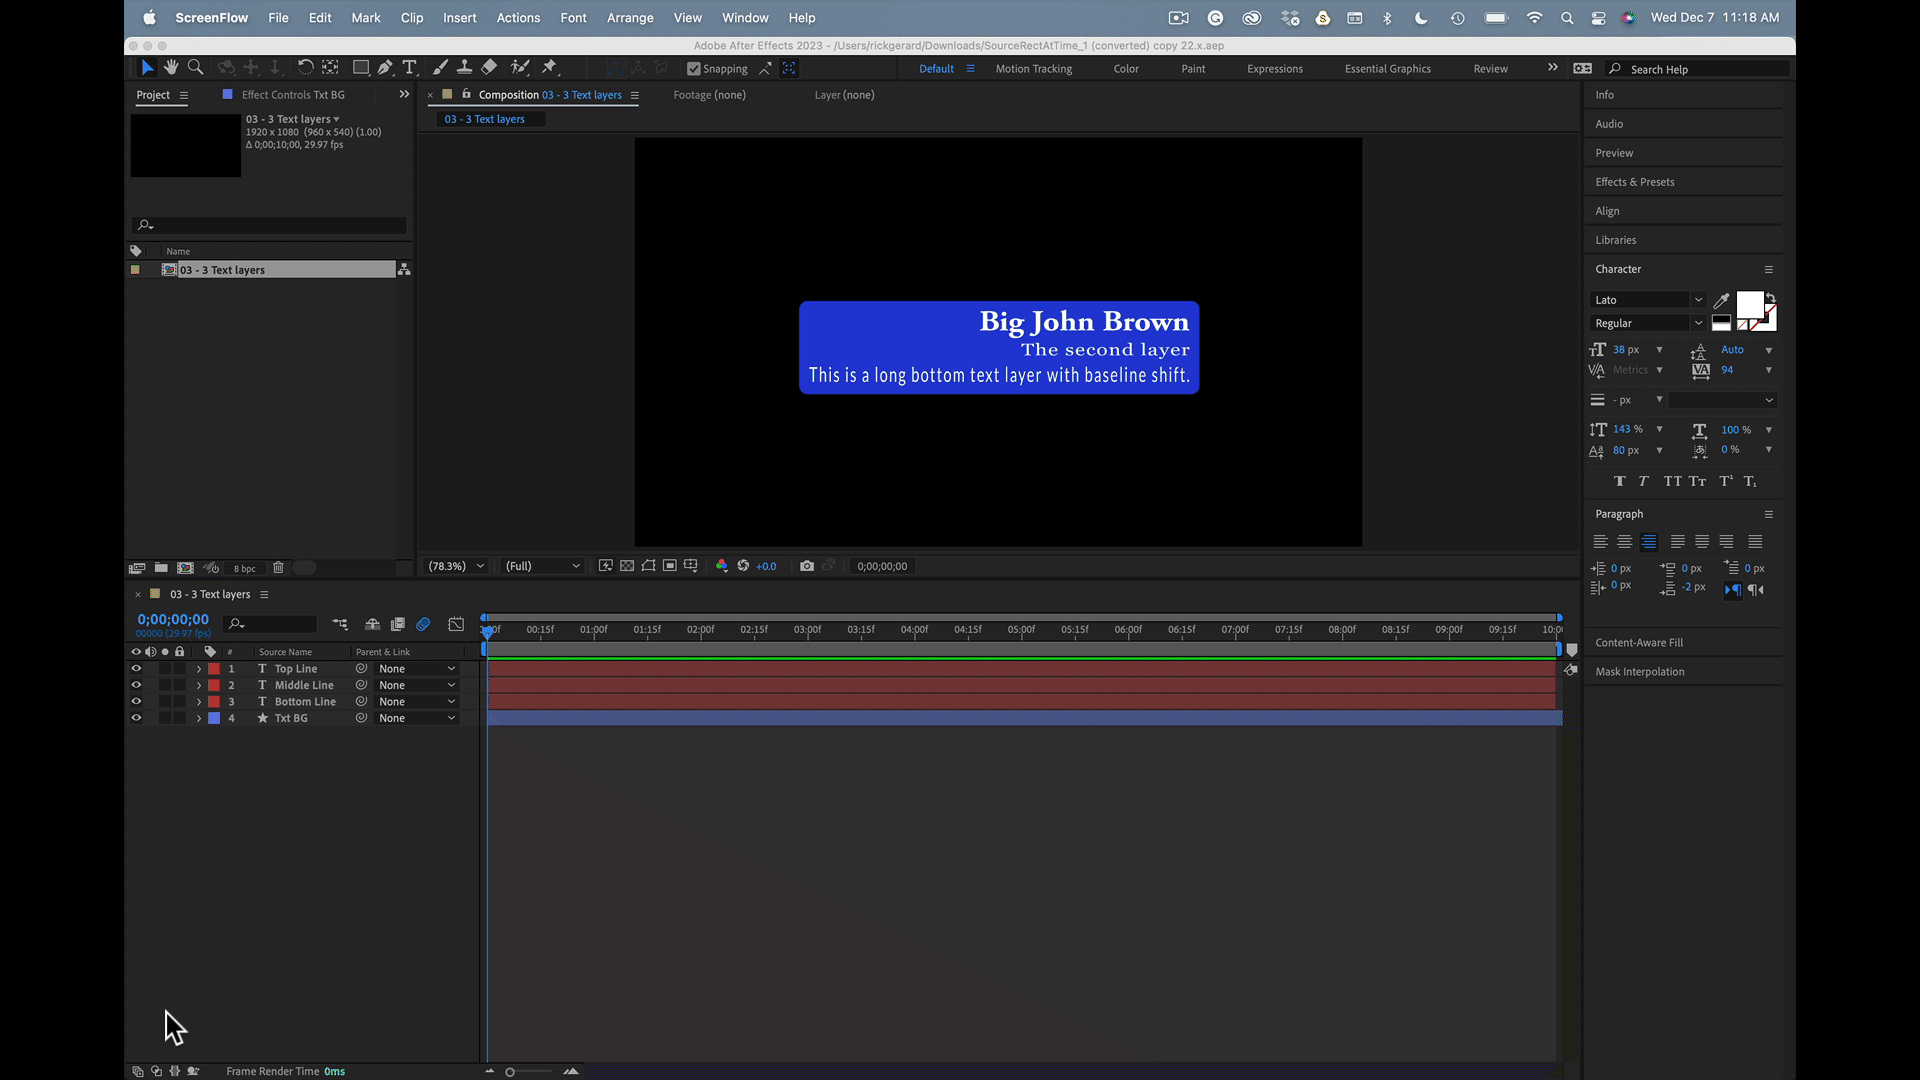The width and height of the screenshot is (1920, 1080).
Task: Toggle the Snapping checkbox
Action: [x=694, y=69]
